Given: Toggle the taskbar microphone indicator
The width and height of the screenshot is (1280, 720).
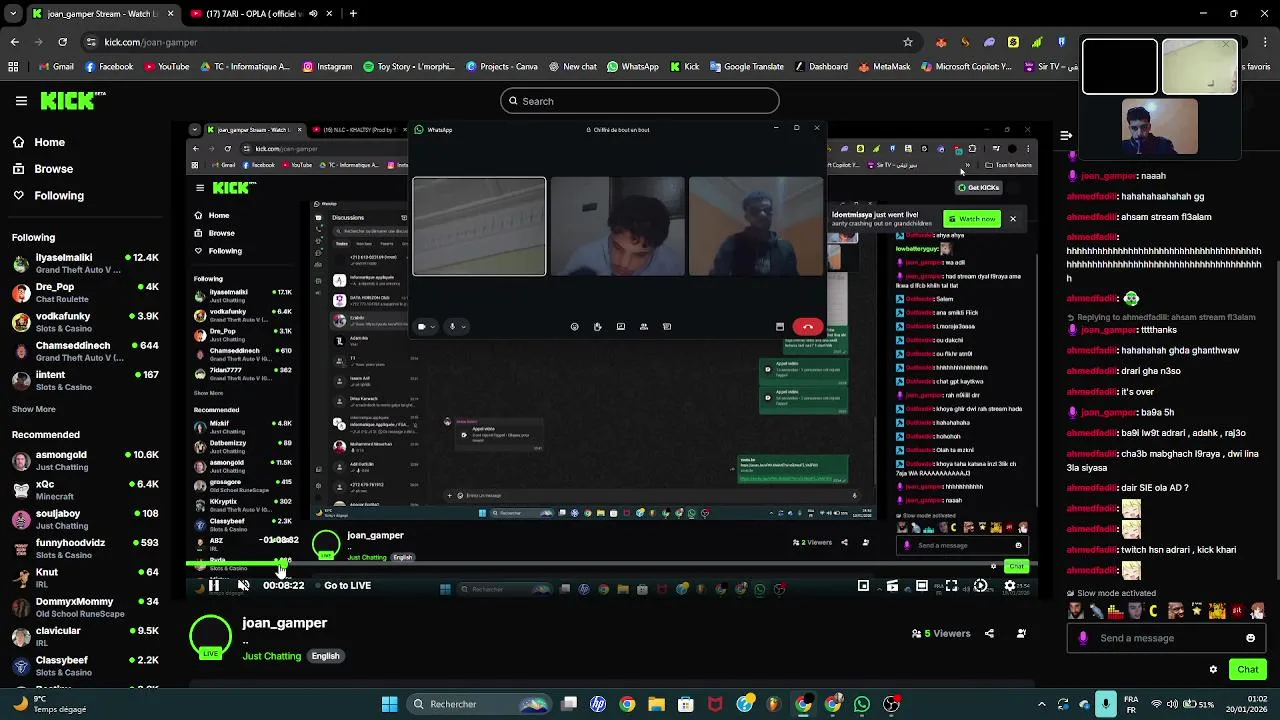Looking at the screenshot, I should click(x=1106, y=704).
